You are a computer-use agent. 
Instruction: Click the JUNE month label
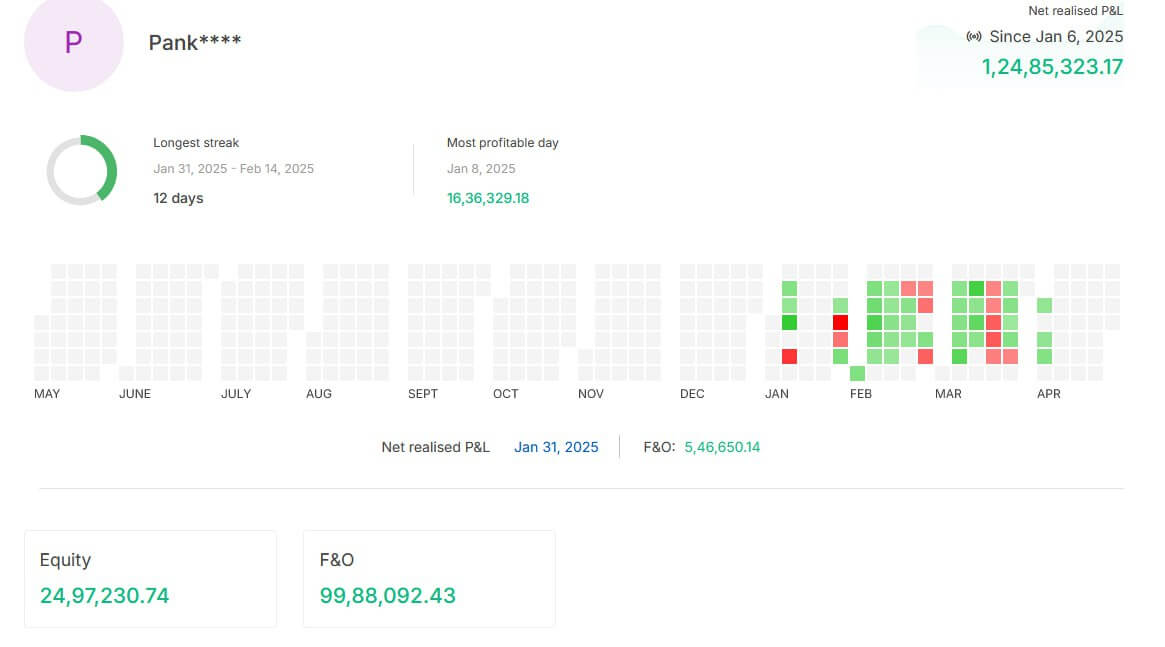134,394
